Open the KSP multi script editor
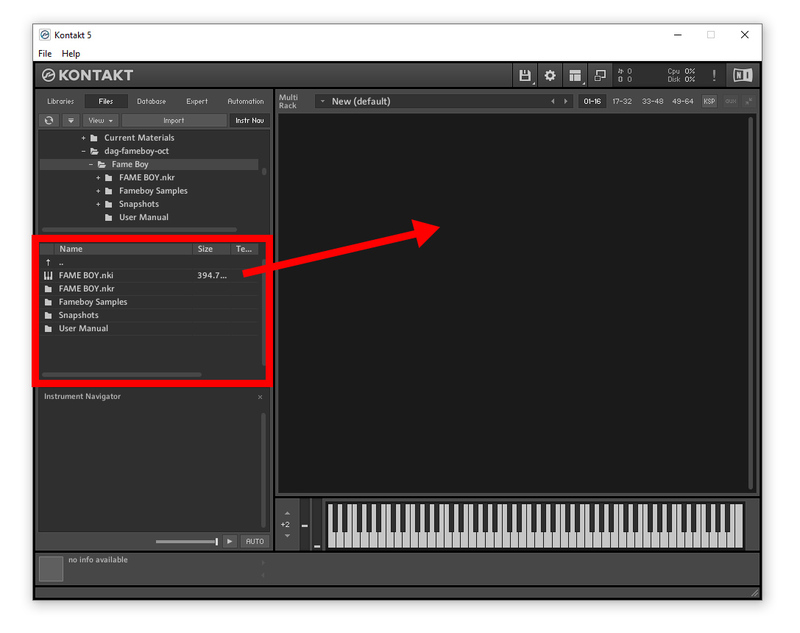The image size is (800, 633). [x=709, y=102]
